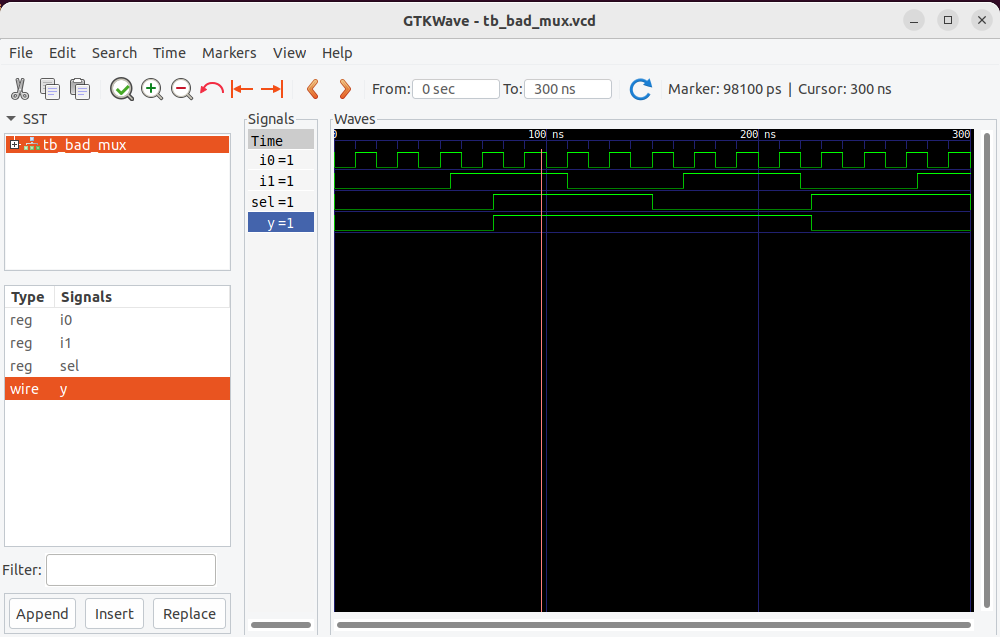The height and width of the screenshot is (637, 1000).
Task: Fetch later data with right chevron
Action: click(345, 89)
